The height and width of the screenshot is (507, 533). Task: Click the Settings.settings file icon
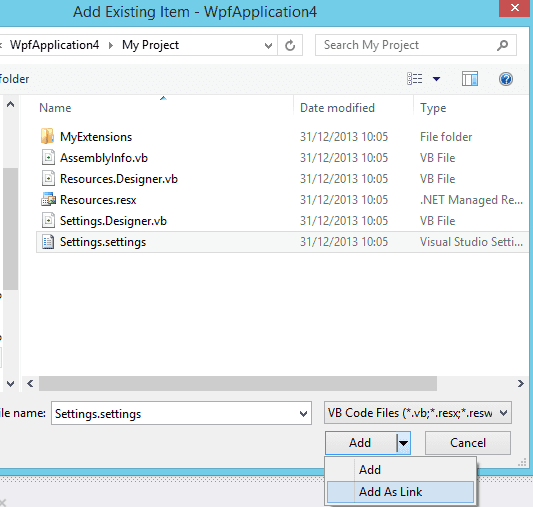[48, 242]
